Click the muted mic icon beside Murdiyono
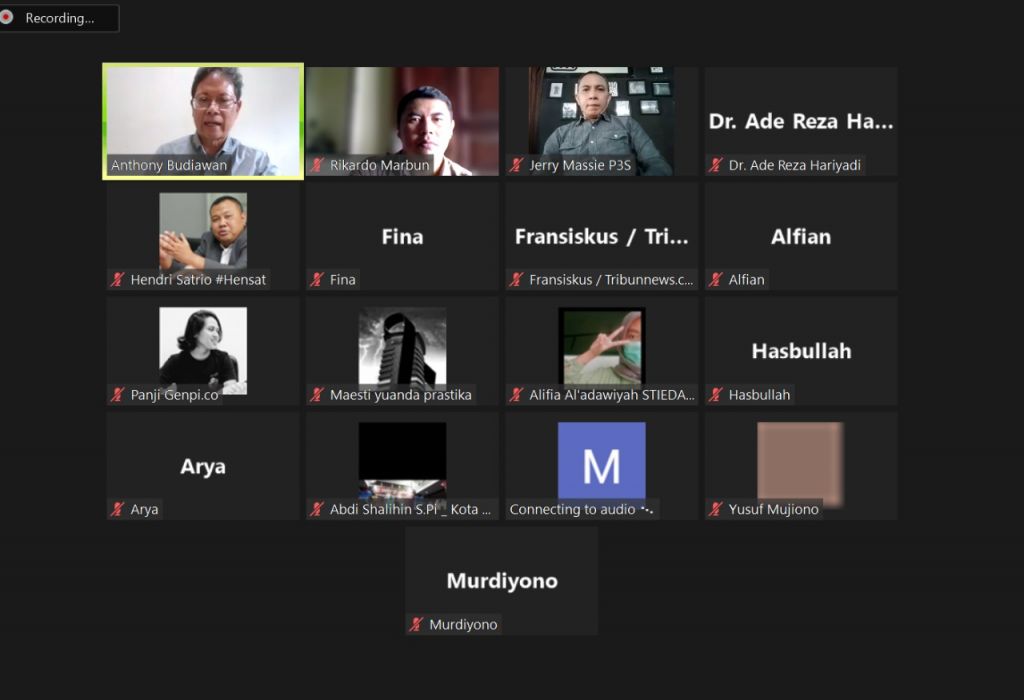The image size is (1024, 700). pyautogui.click(x=416, y=625)
